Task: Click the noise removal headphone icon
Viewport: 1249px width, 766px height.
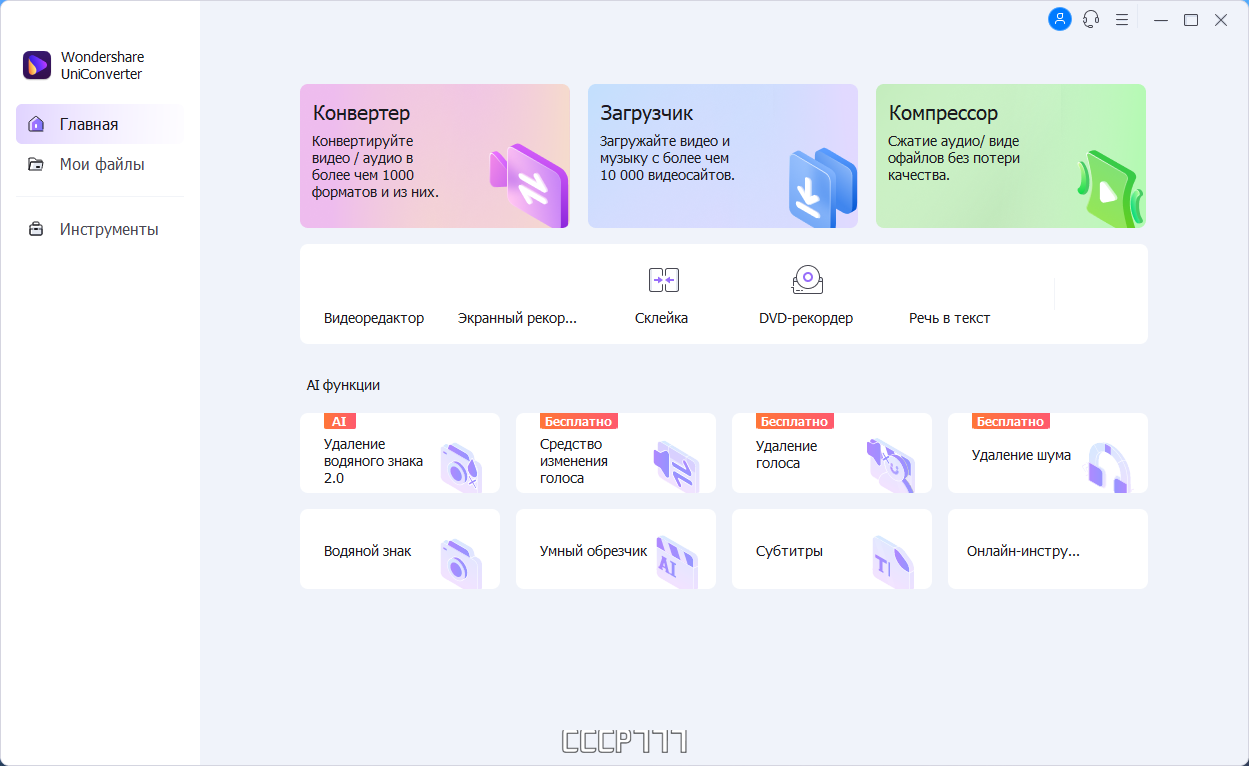Action: click(1109, 467)
